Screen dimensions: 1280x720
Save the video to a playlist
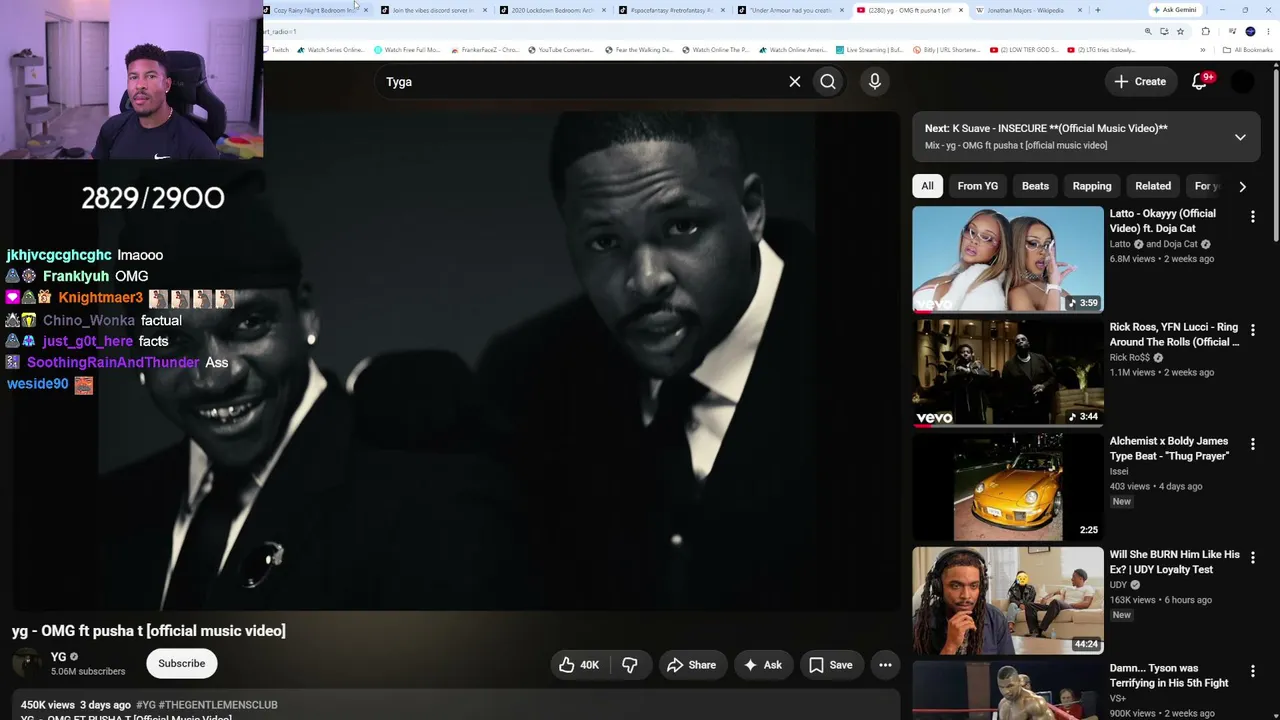pos(831,665)
